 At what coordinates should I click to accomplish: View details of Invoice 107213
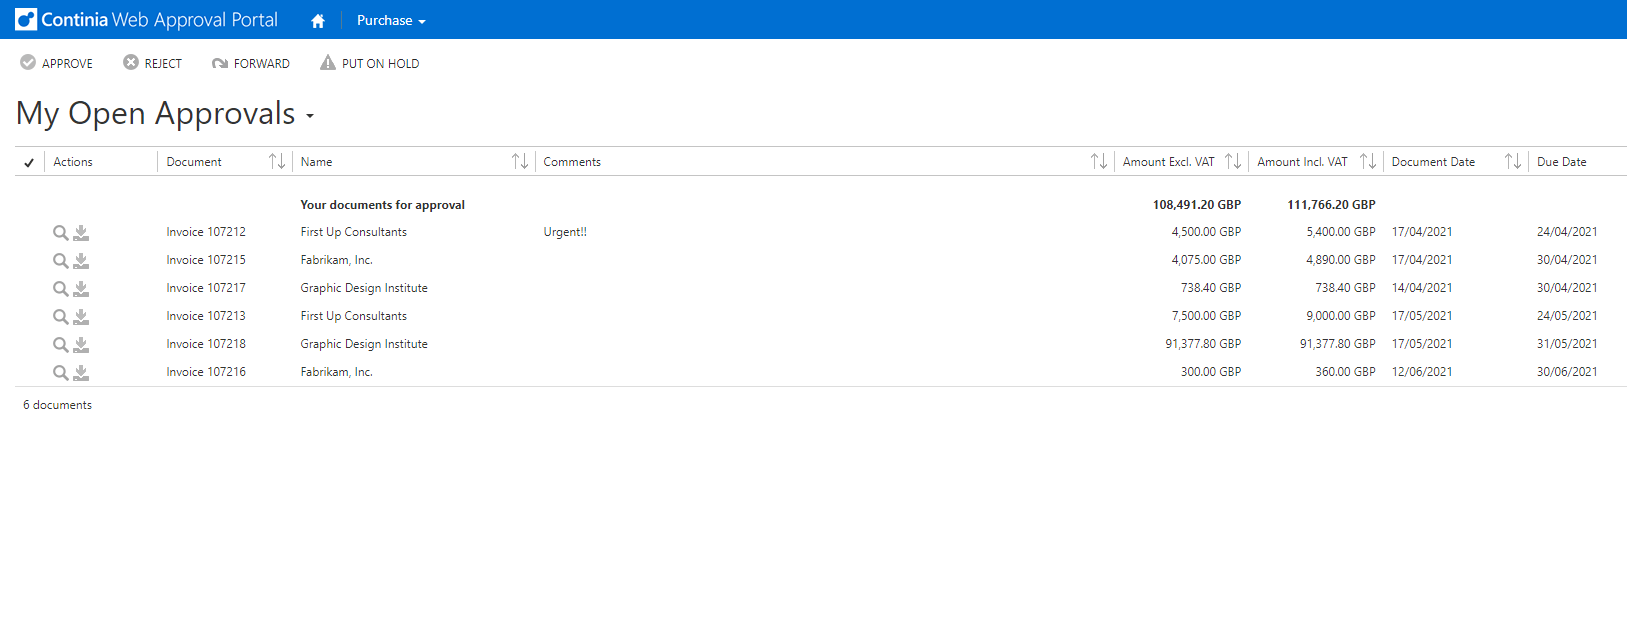61,317
